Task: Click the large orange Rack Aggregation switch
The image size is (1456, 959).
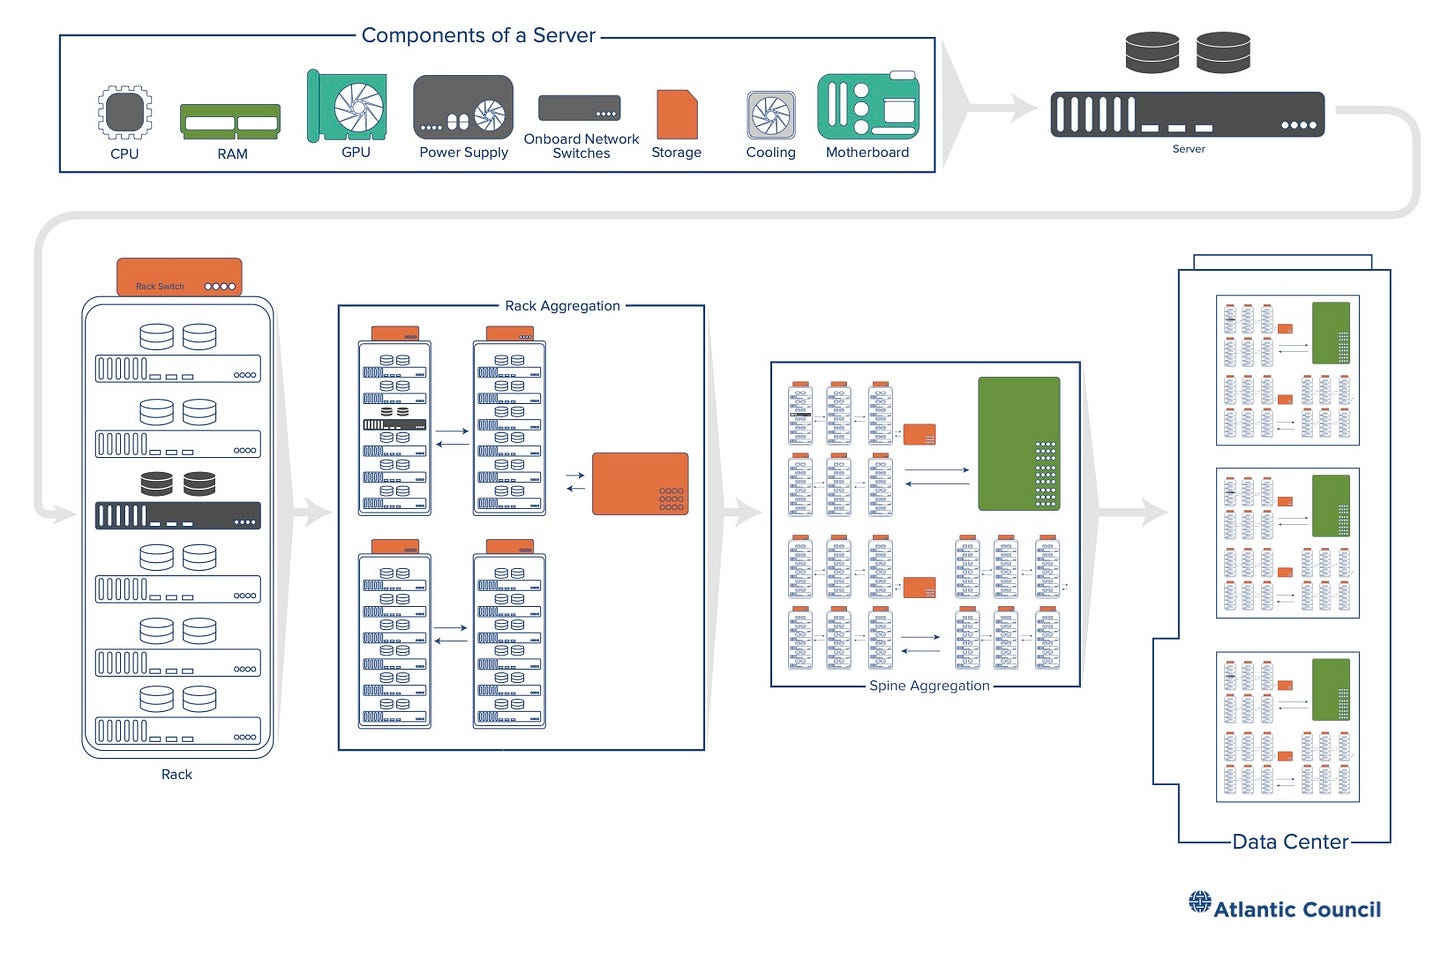Action: click(x=640, y=484)
